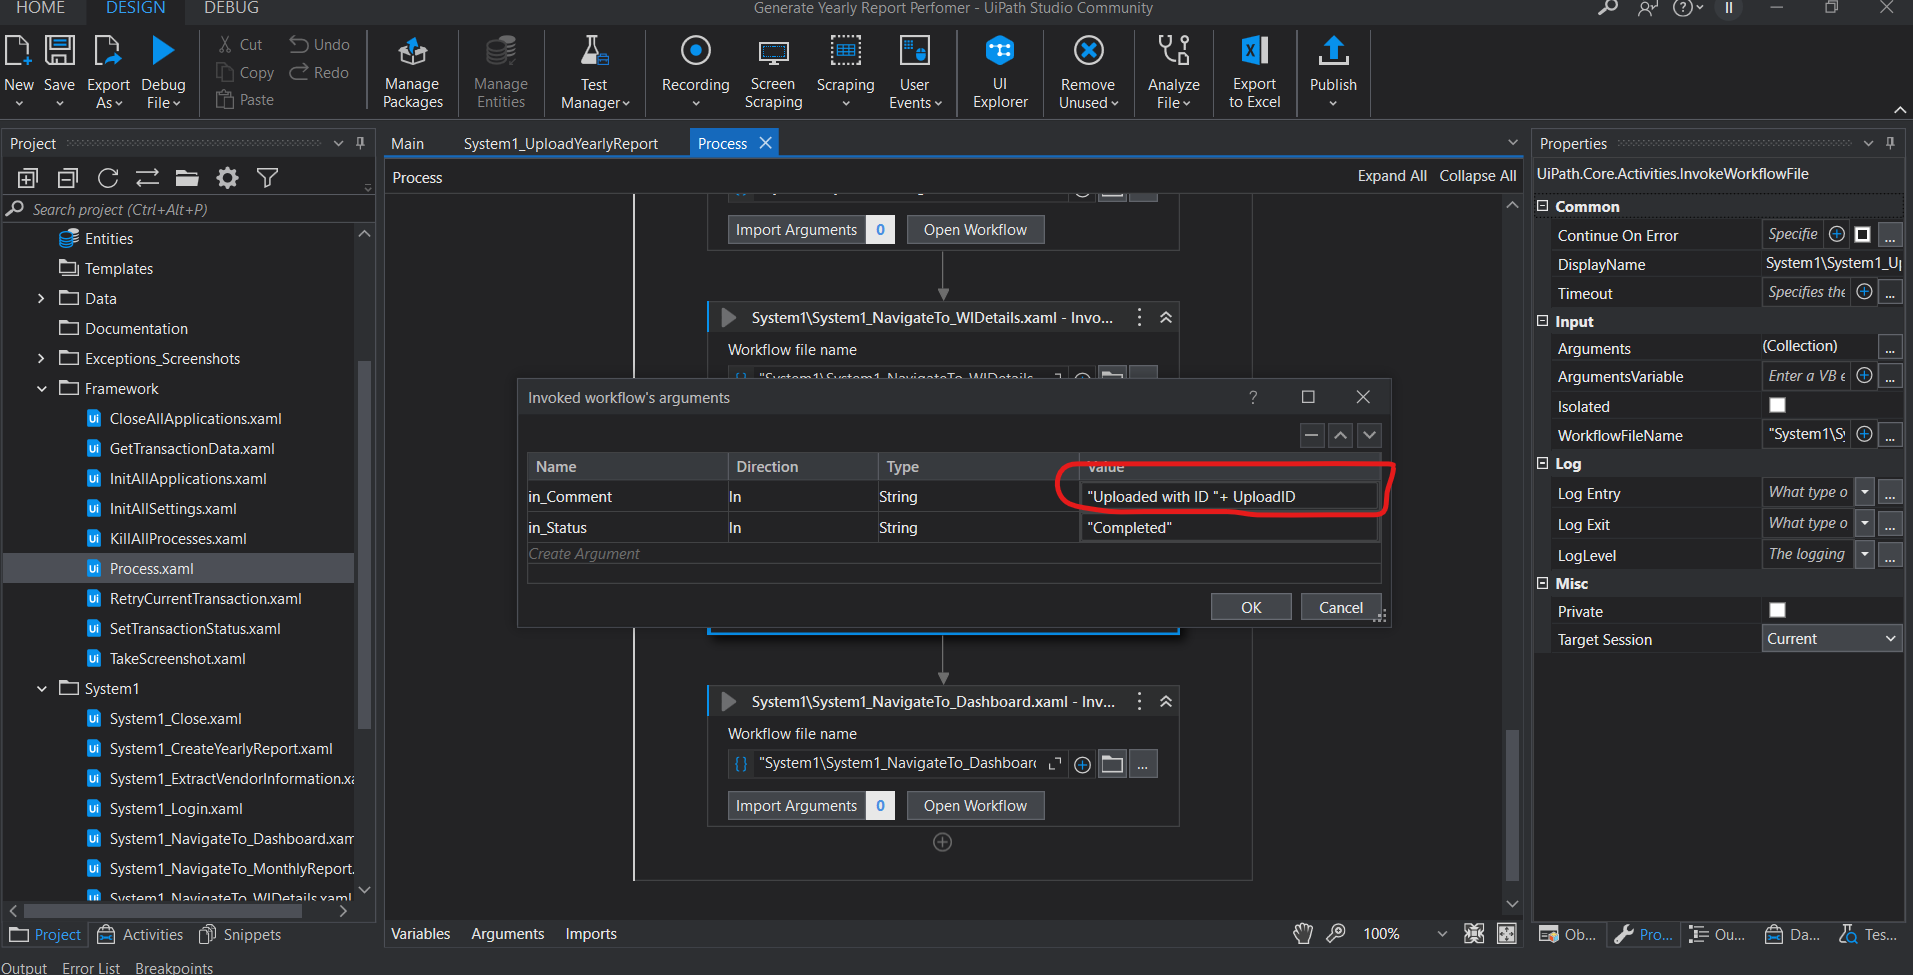Refresh the Project panel
Viewport: 1913px width, 975px height.
(x=108, y=178)
